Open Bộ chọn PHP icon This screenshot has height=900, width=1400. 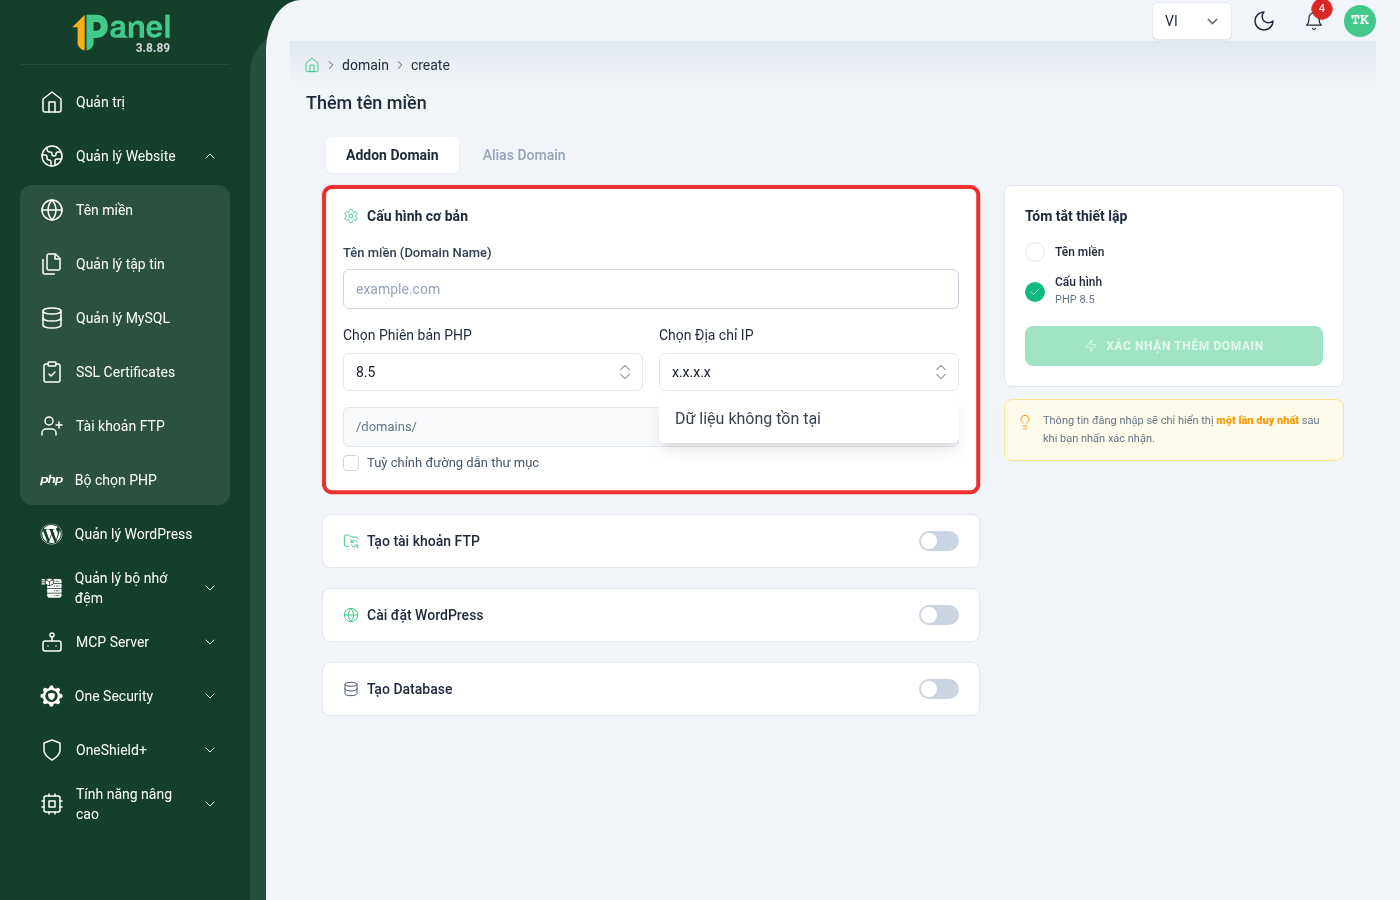(52, 480)
